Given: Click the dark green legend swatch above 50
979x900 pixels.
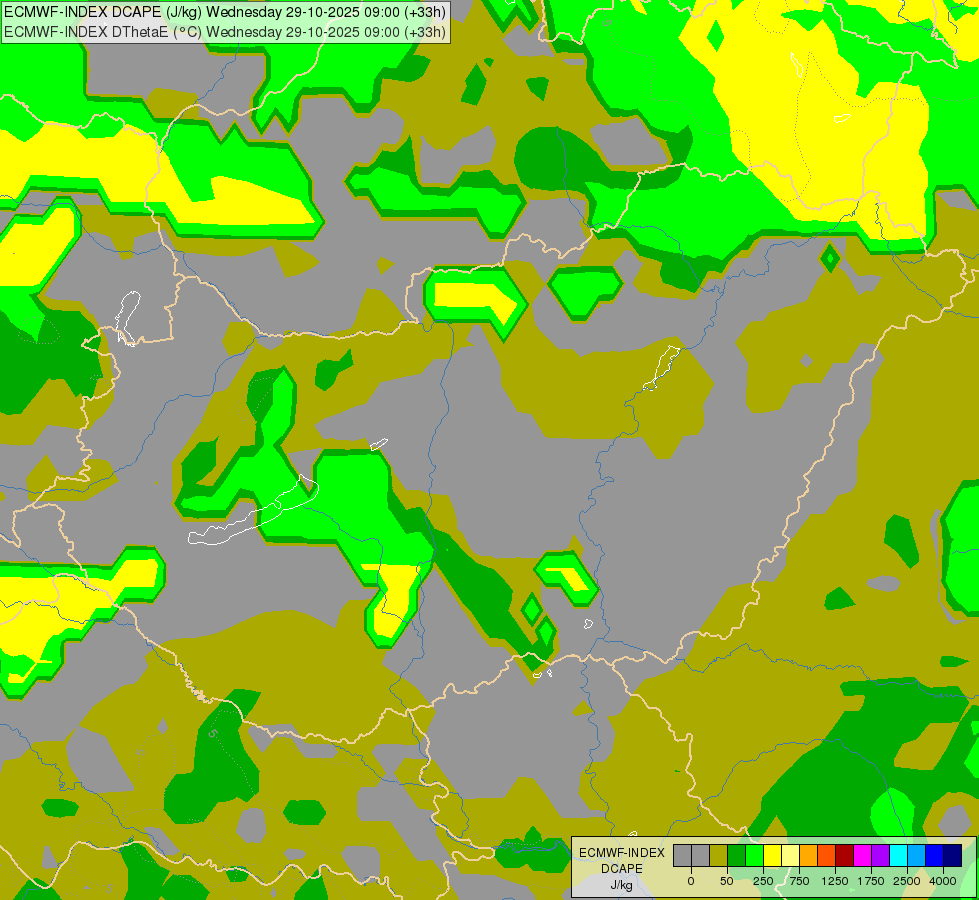Looking at the screenshot, I should coord(737,855).
